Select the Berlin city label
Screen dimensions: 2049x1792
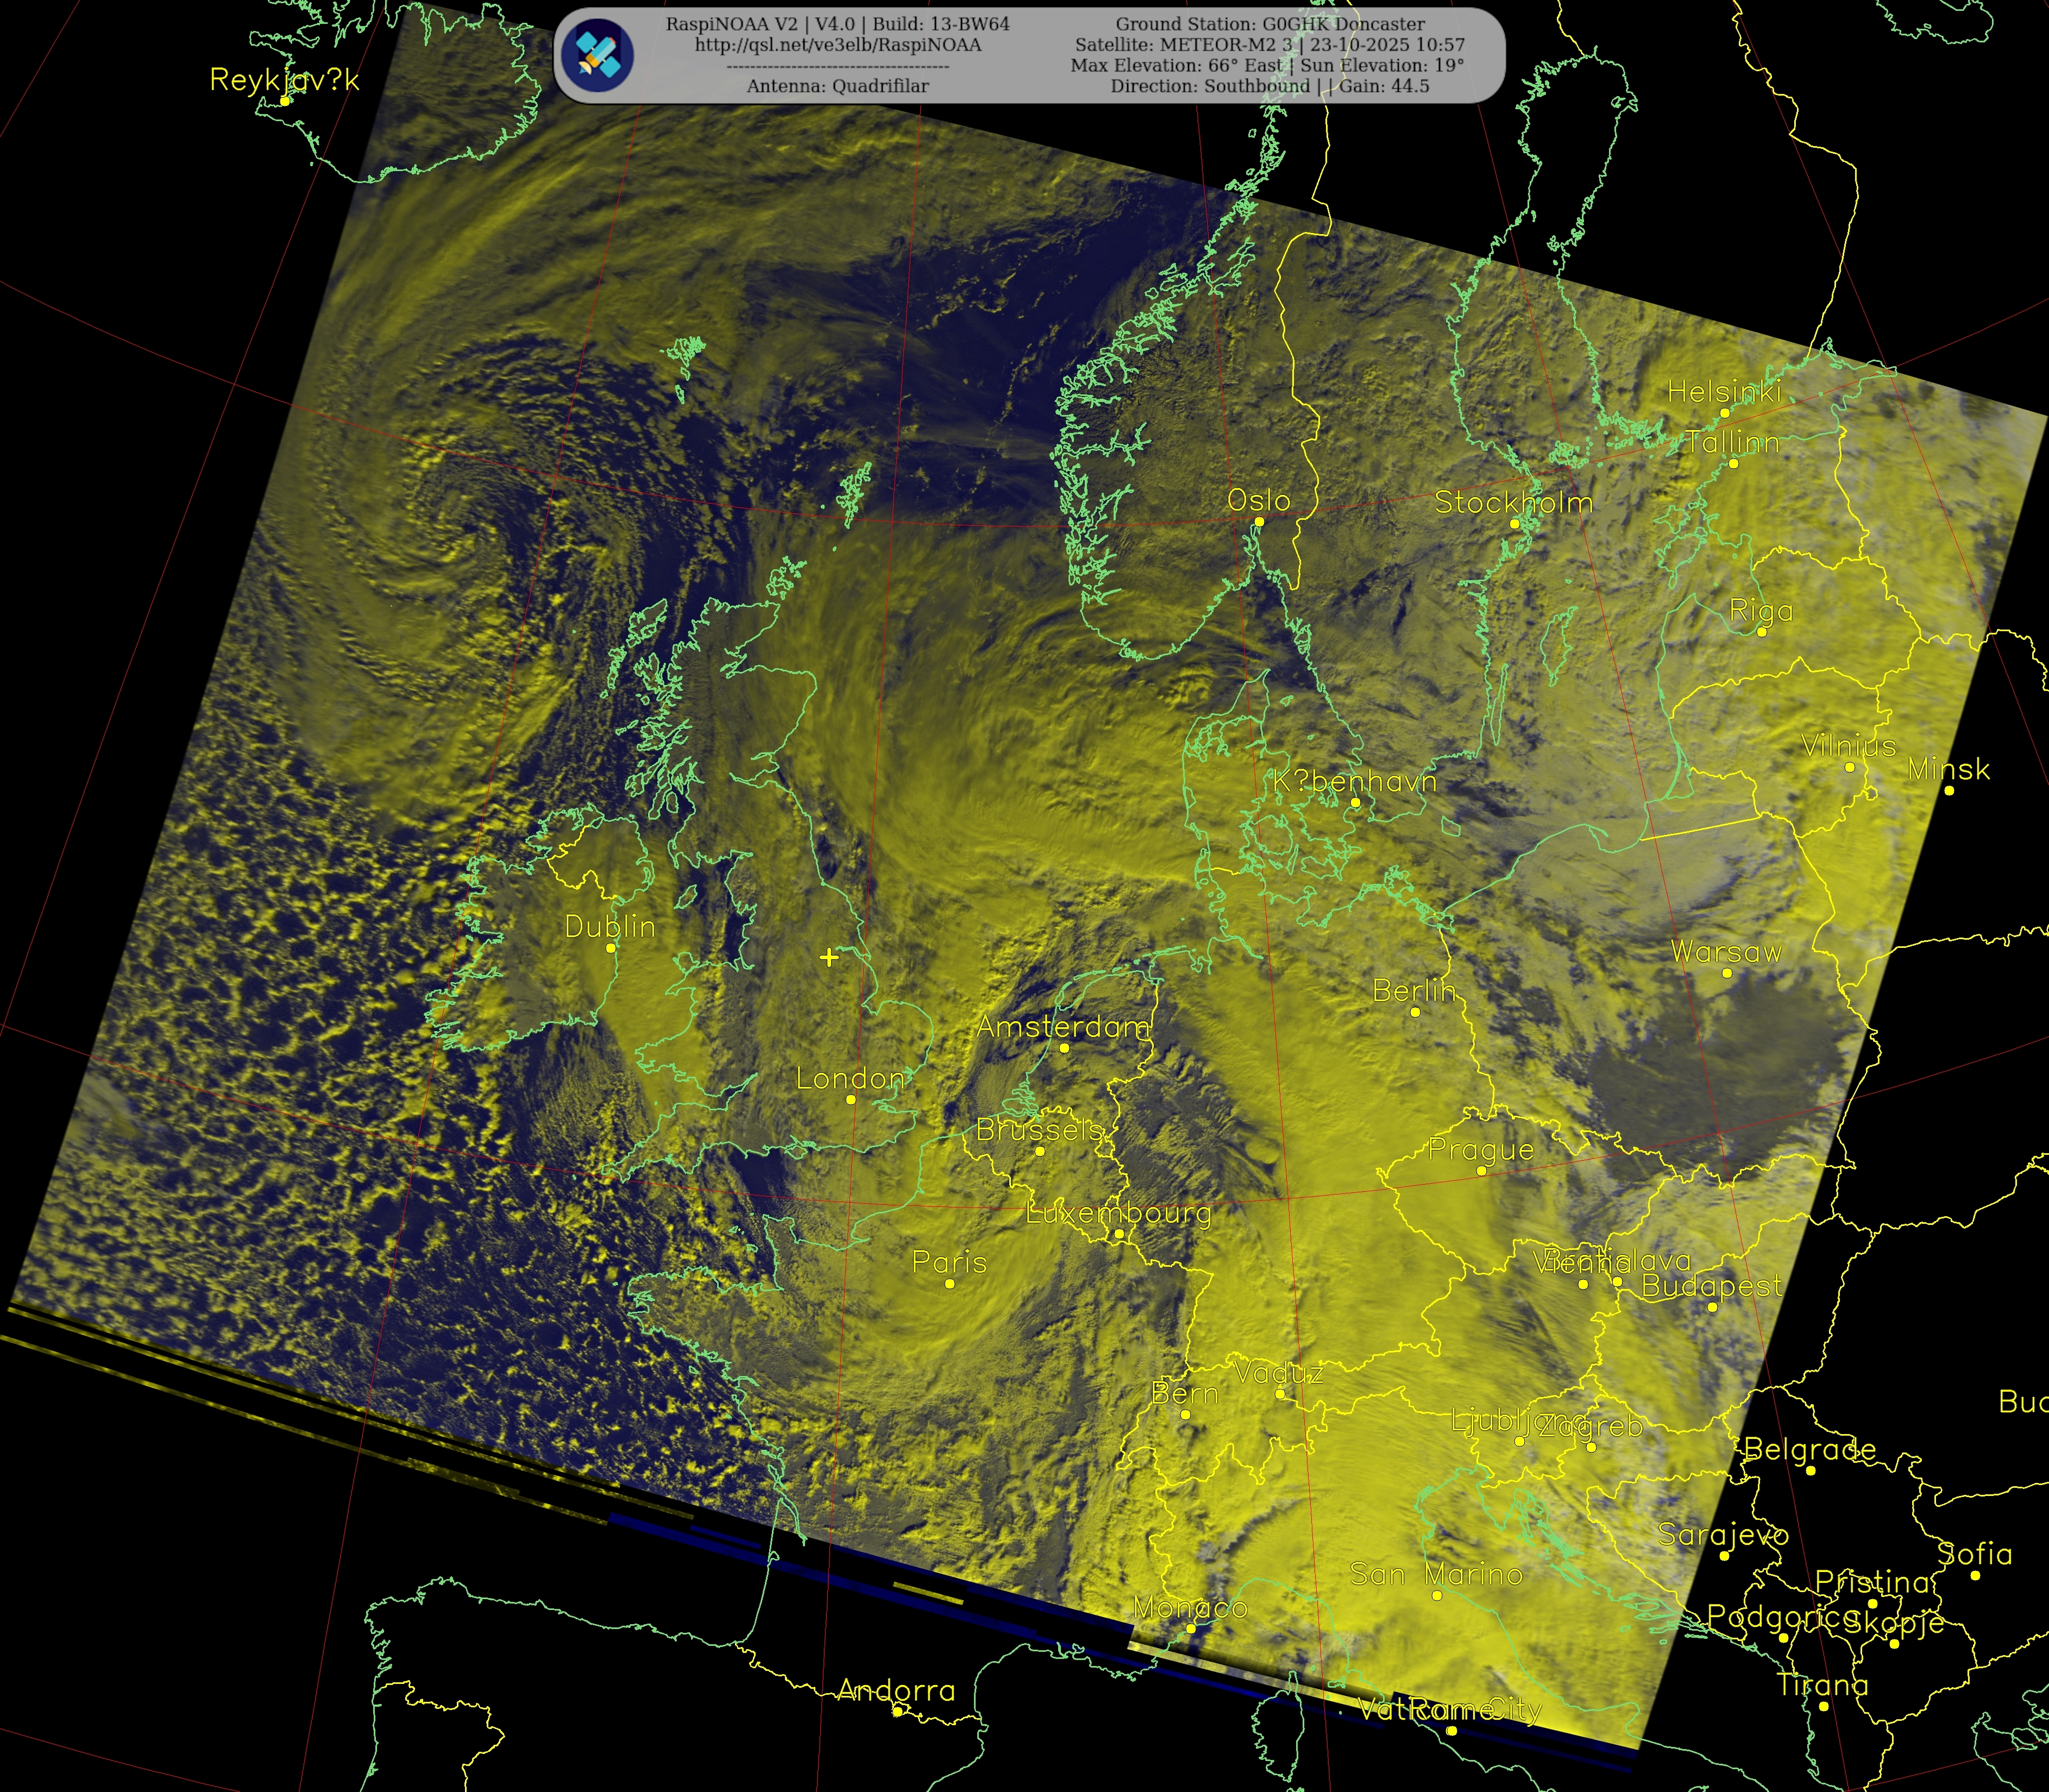point(1414,990)
